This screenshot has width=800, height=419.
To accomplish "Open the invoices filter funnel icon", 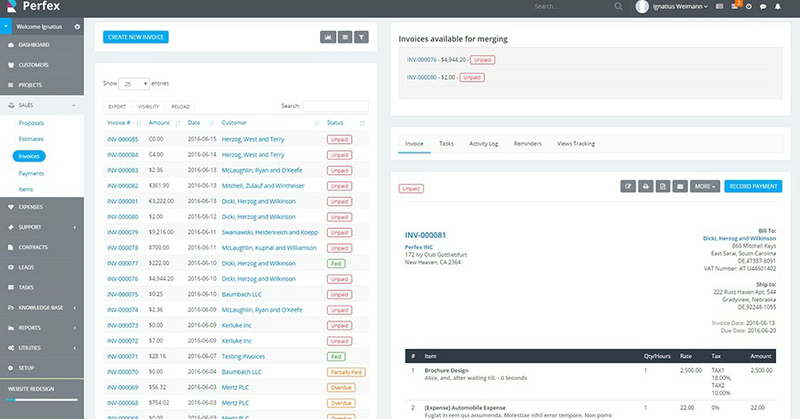I will tap(362, 37).
